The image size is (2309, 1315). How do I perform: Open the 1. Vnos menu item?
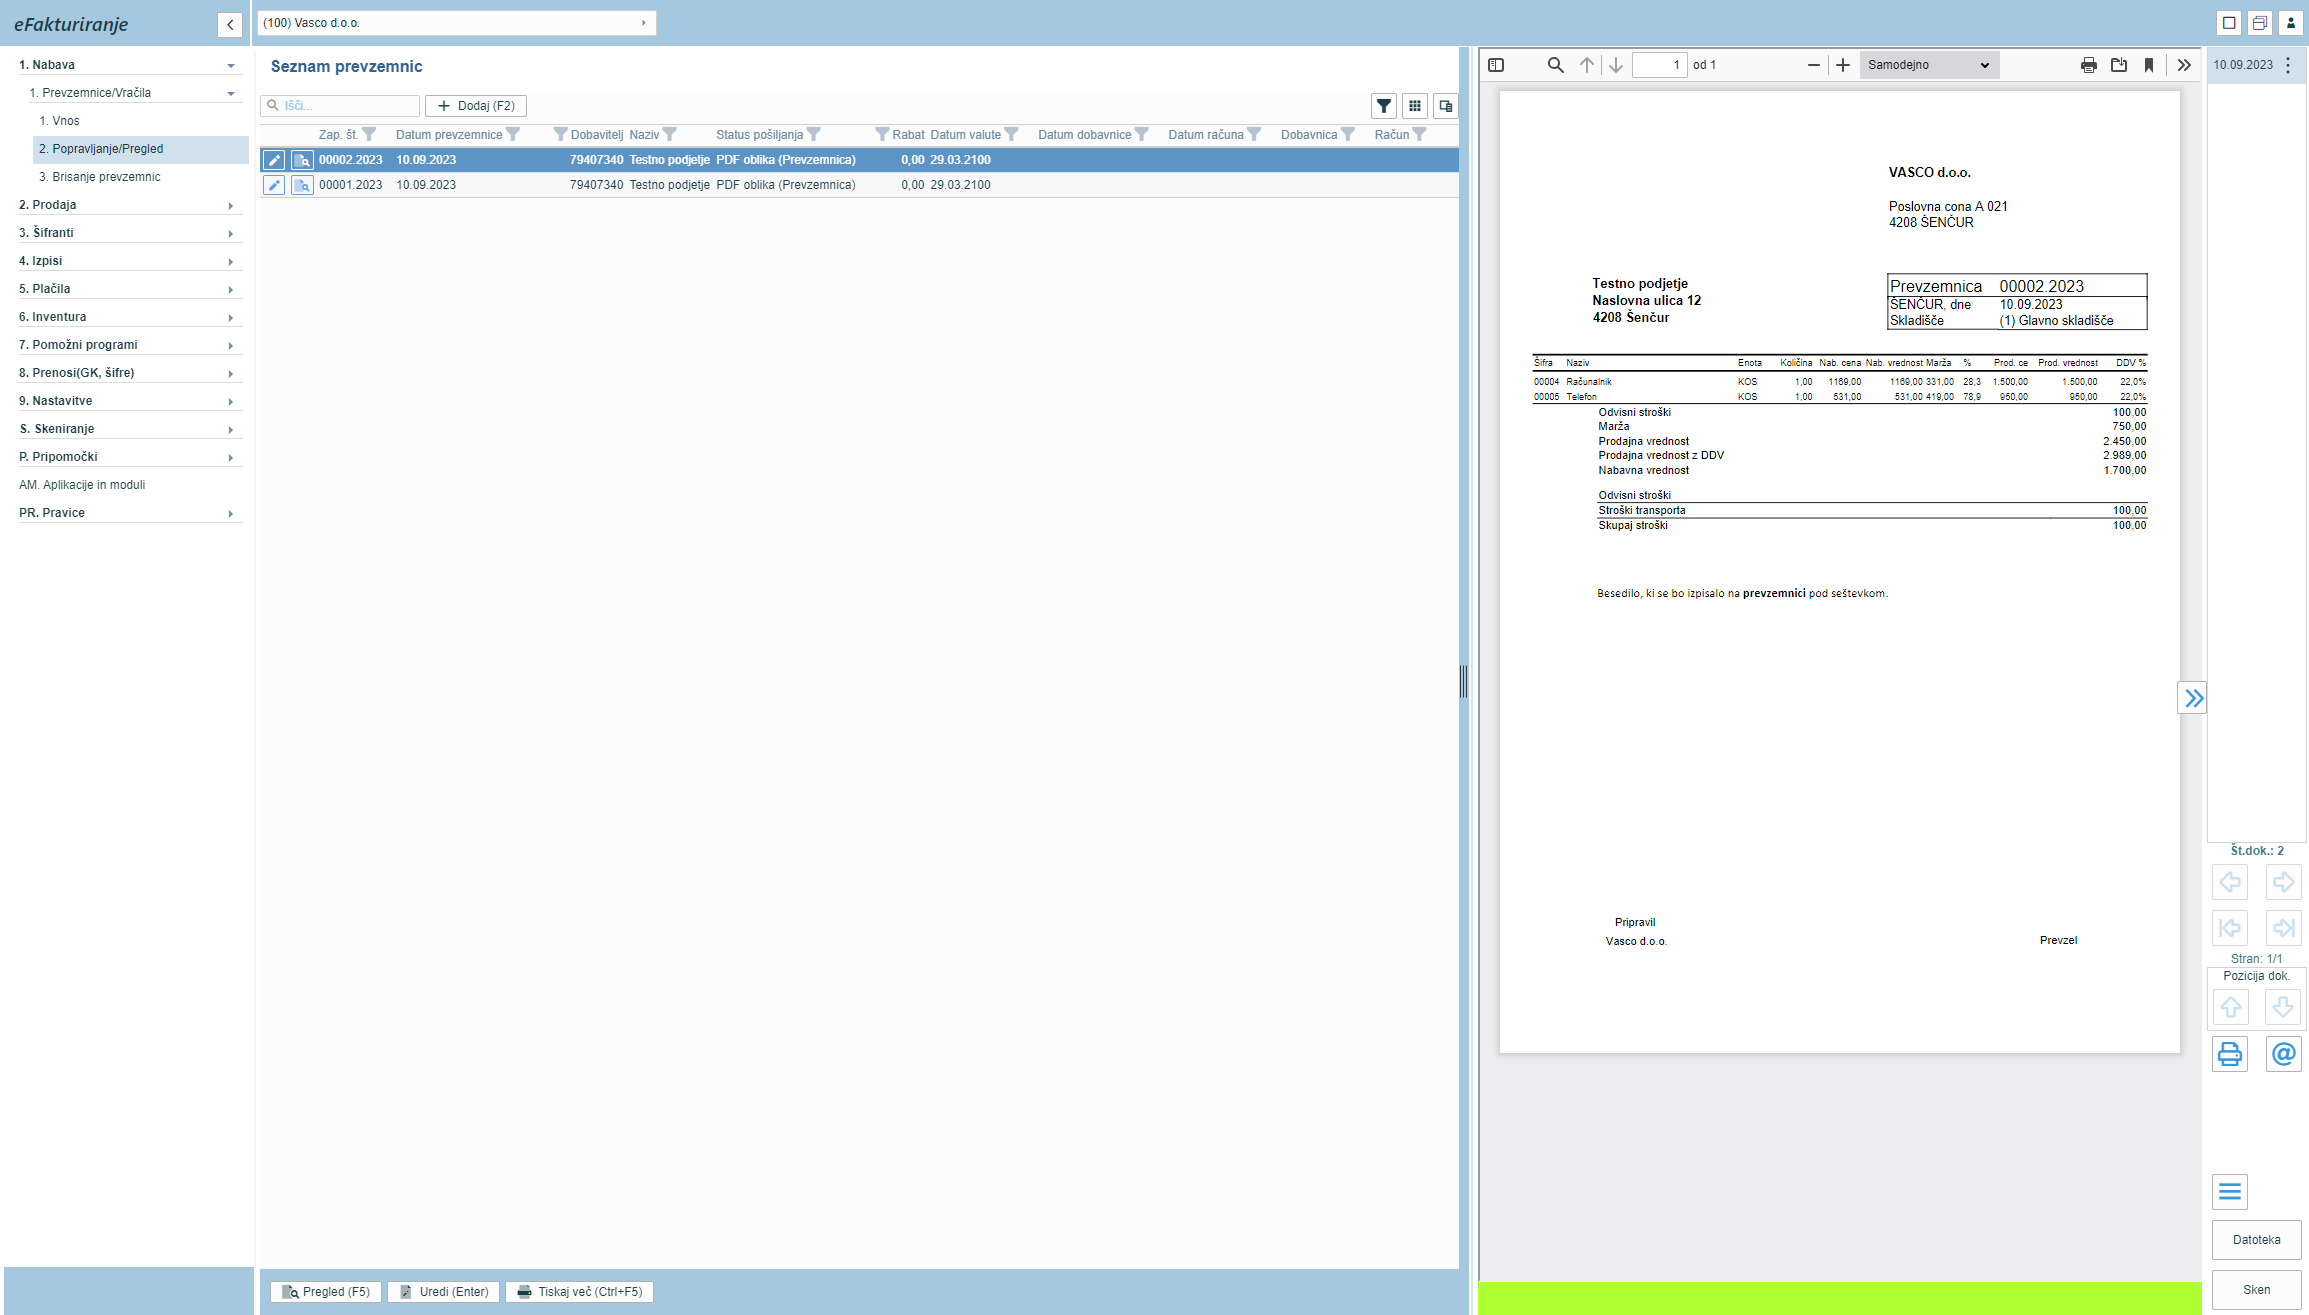tap(140, 121)
